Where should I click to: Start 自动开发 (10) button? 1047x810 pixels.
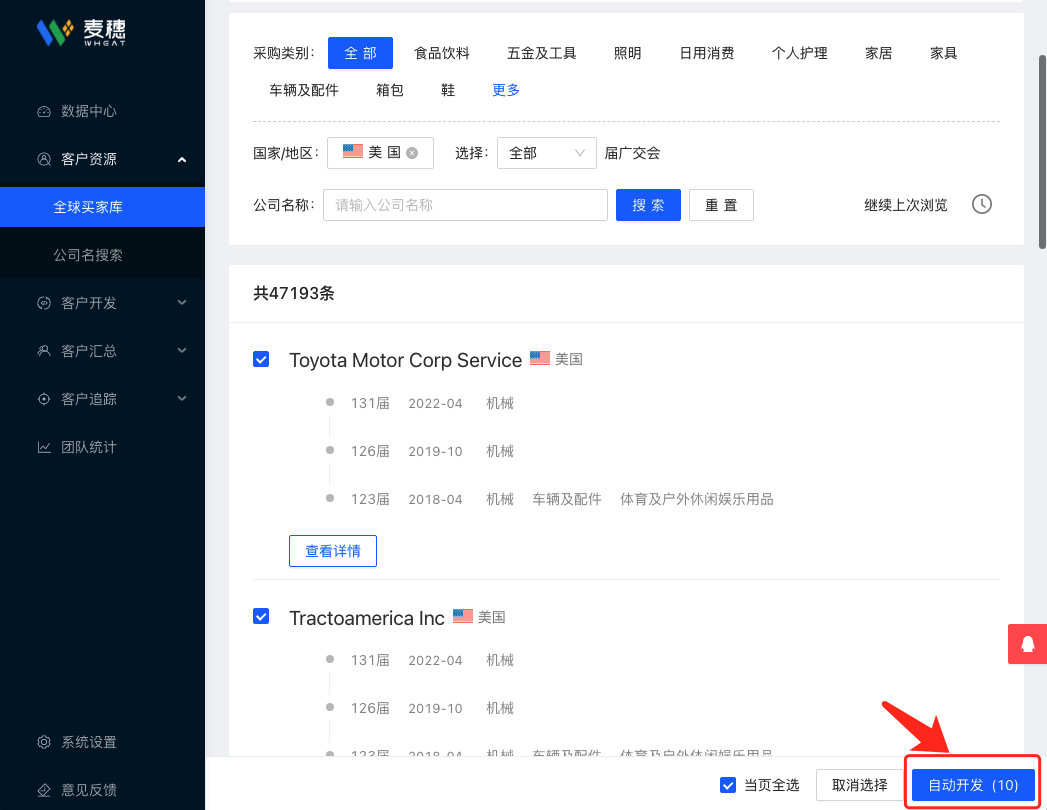click(x=973, y=785)
